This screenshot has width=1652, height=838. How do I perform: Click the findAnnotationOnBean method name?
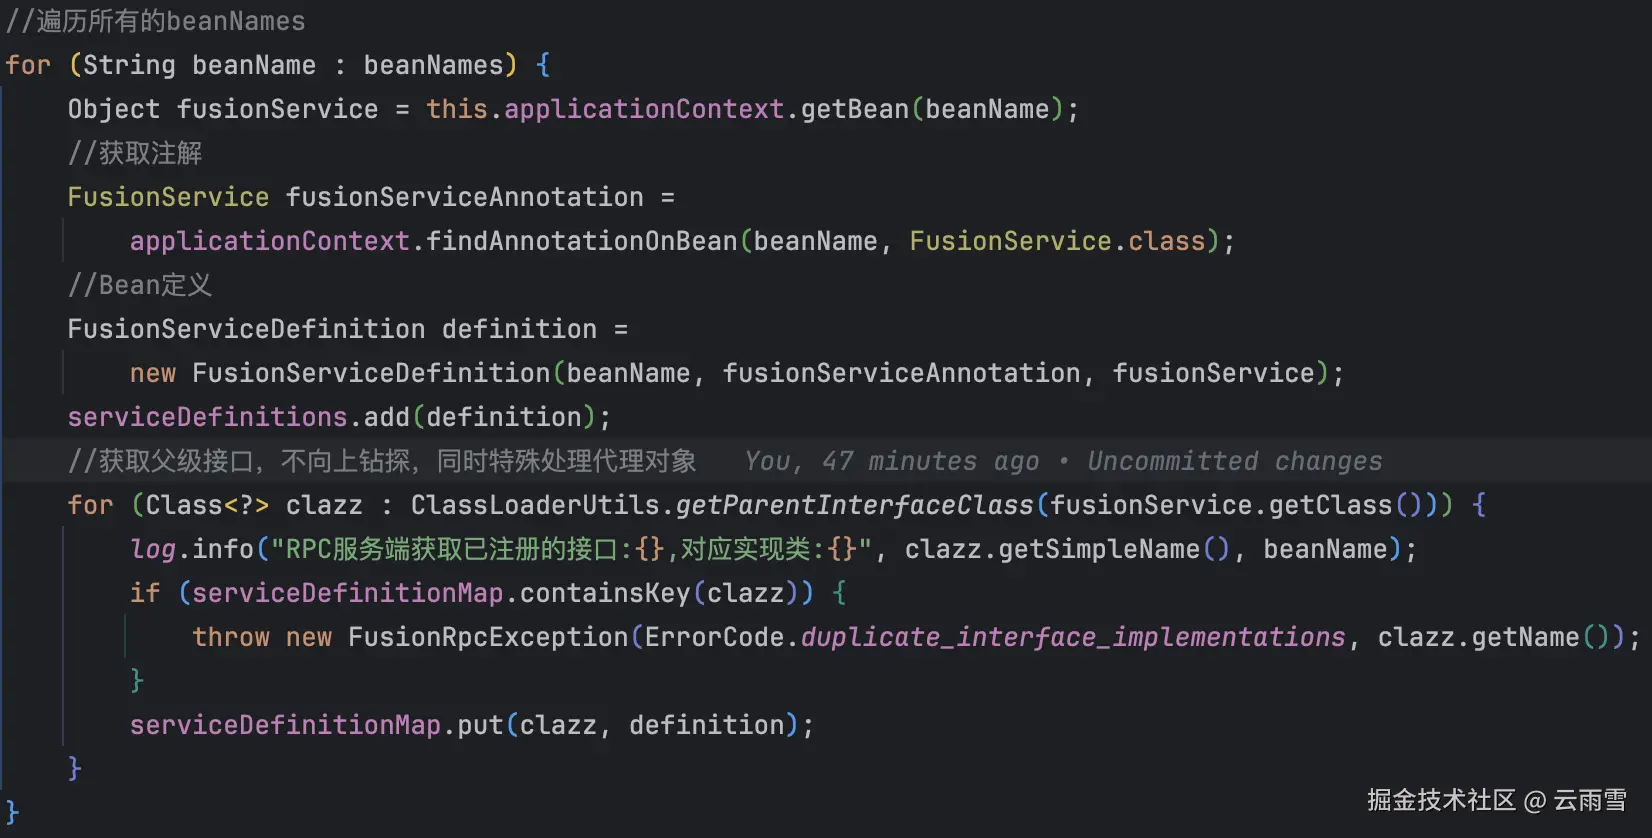(x=581, y=241)
